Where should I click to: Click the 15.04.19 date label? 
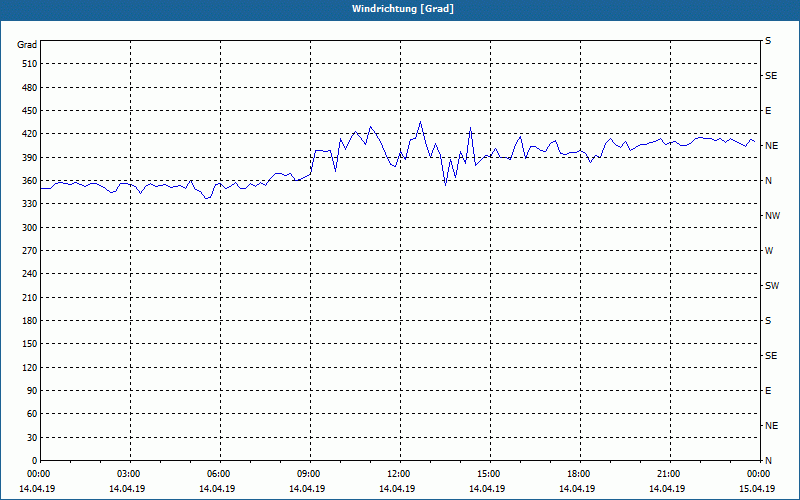pos(757,489)
